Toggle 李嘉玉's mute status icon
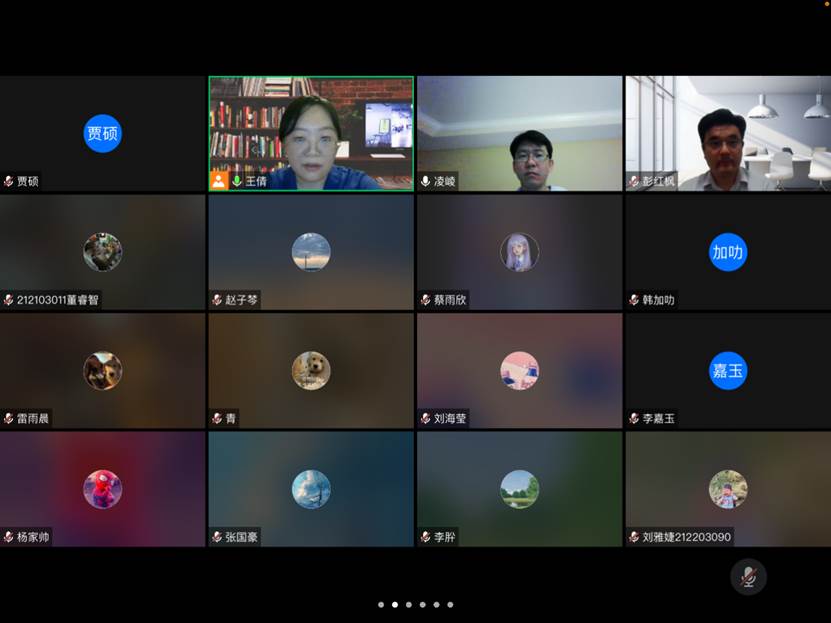The height and width of the screenshot is (623, 831). (632, 418)
